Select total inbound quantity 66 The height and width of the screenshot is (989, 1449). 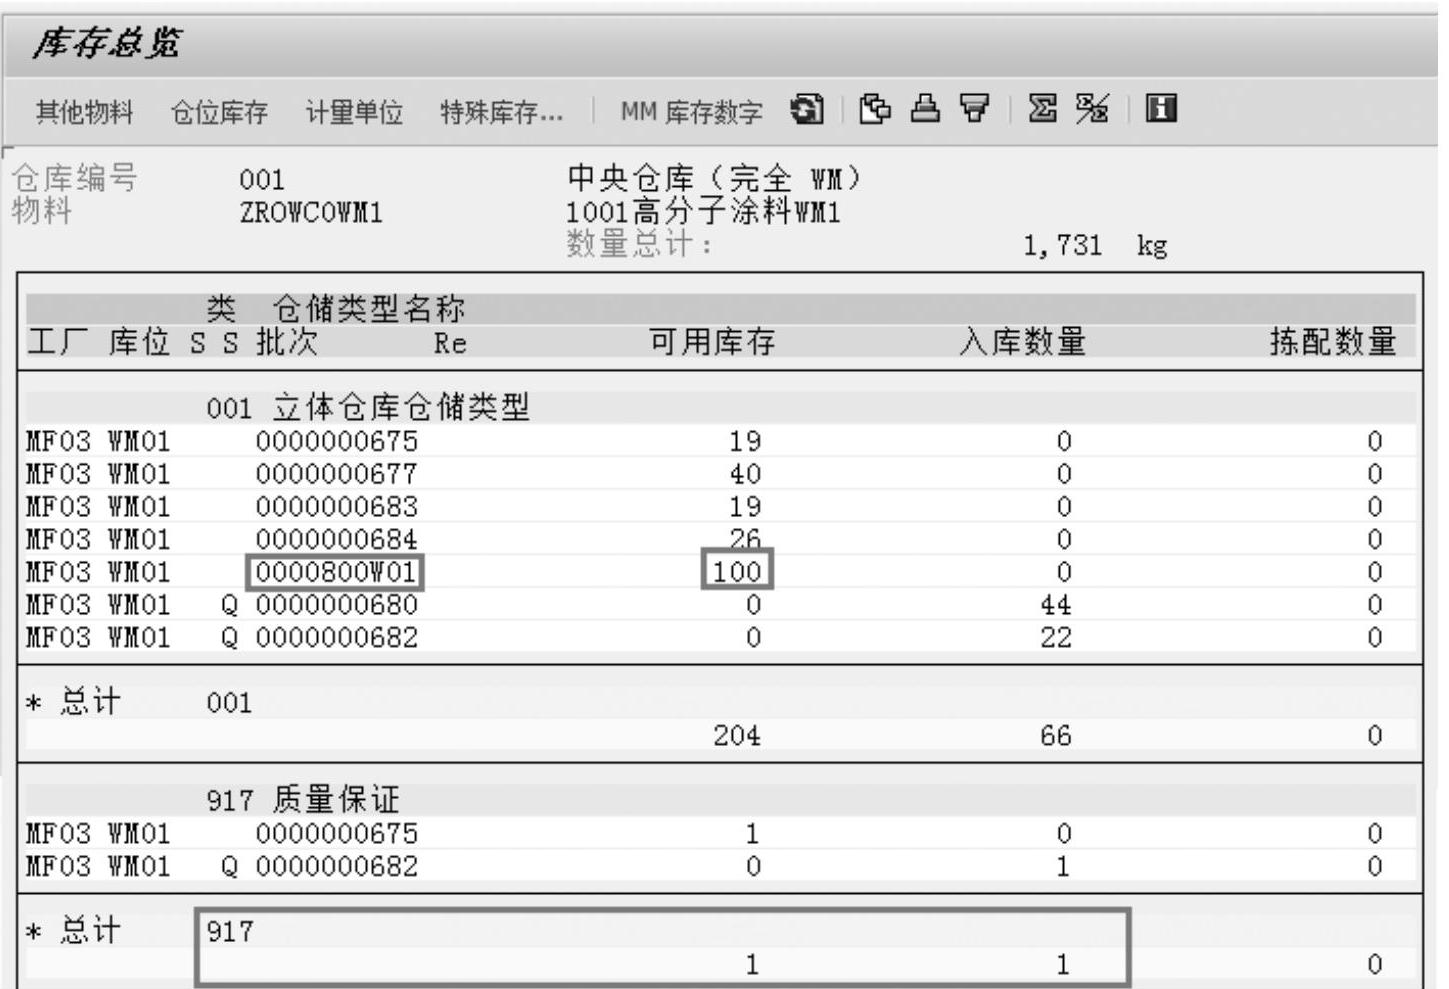[1056, 736]
